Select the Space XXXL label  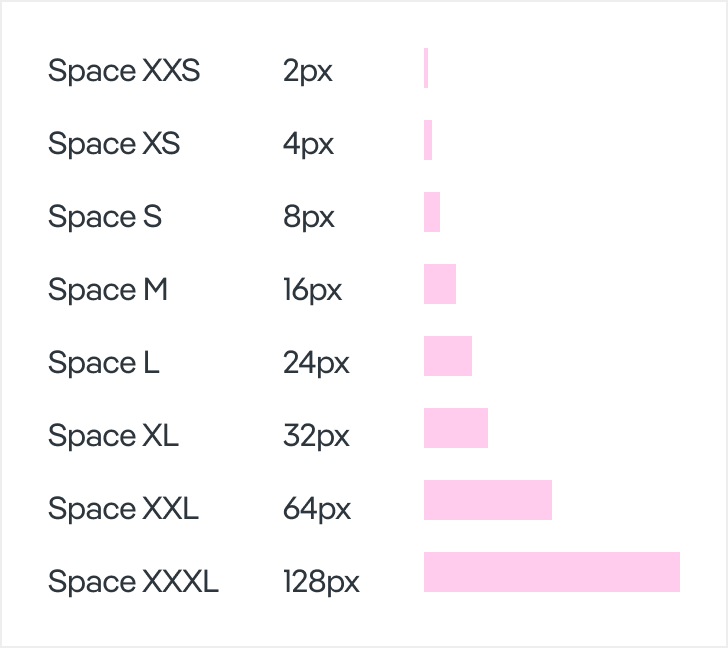(x=133, y=581)
